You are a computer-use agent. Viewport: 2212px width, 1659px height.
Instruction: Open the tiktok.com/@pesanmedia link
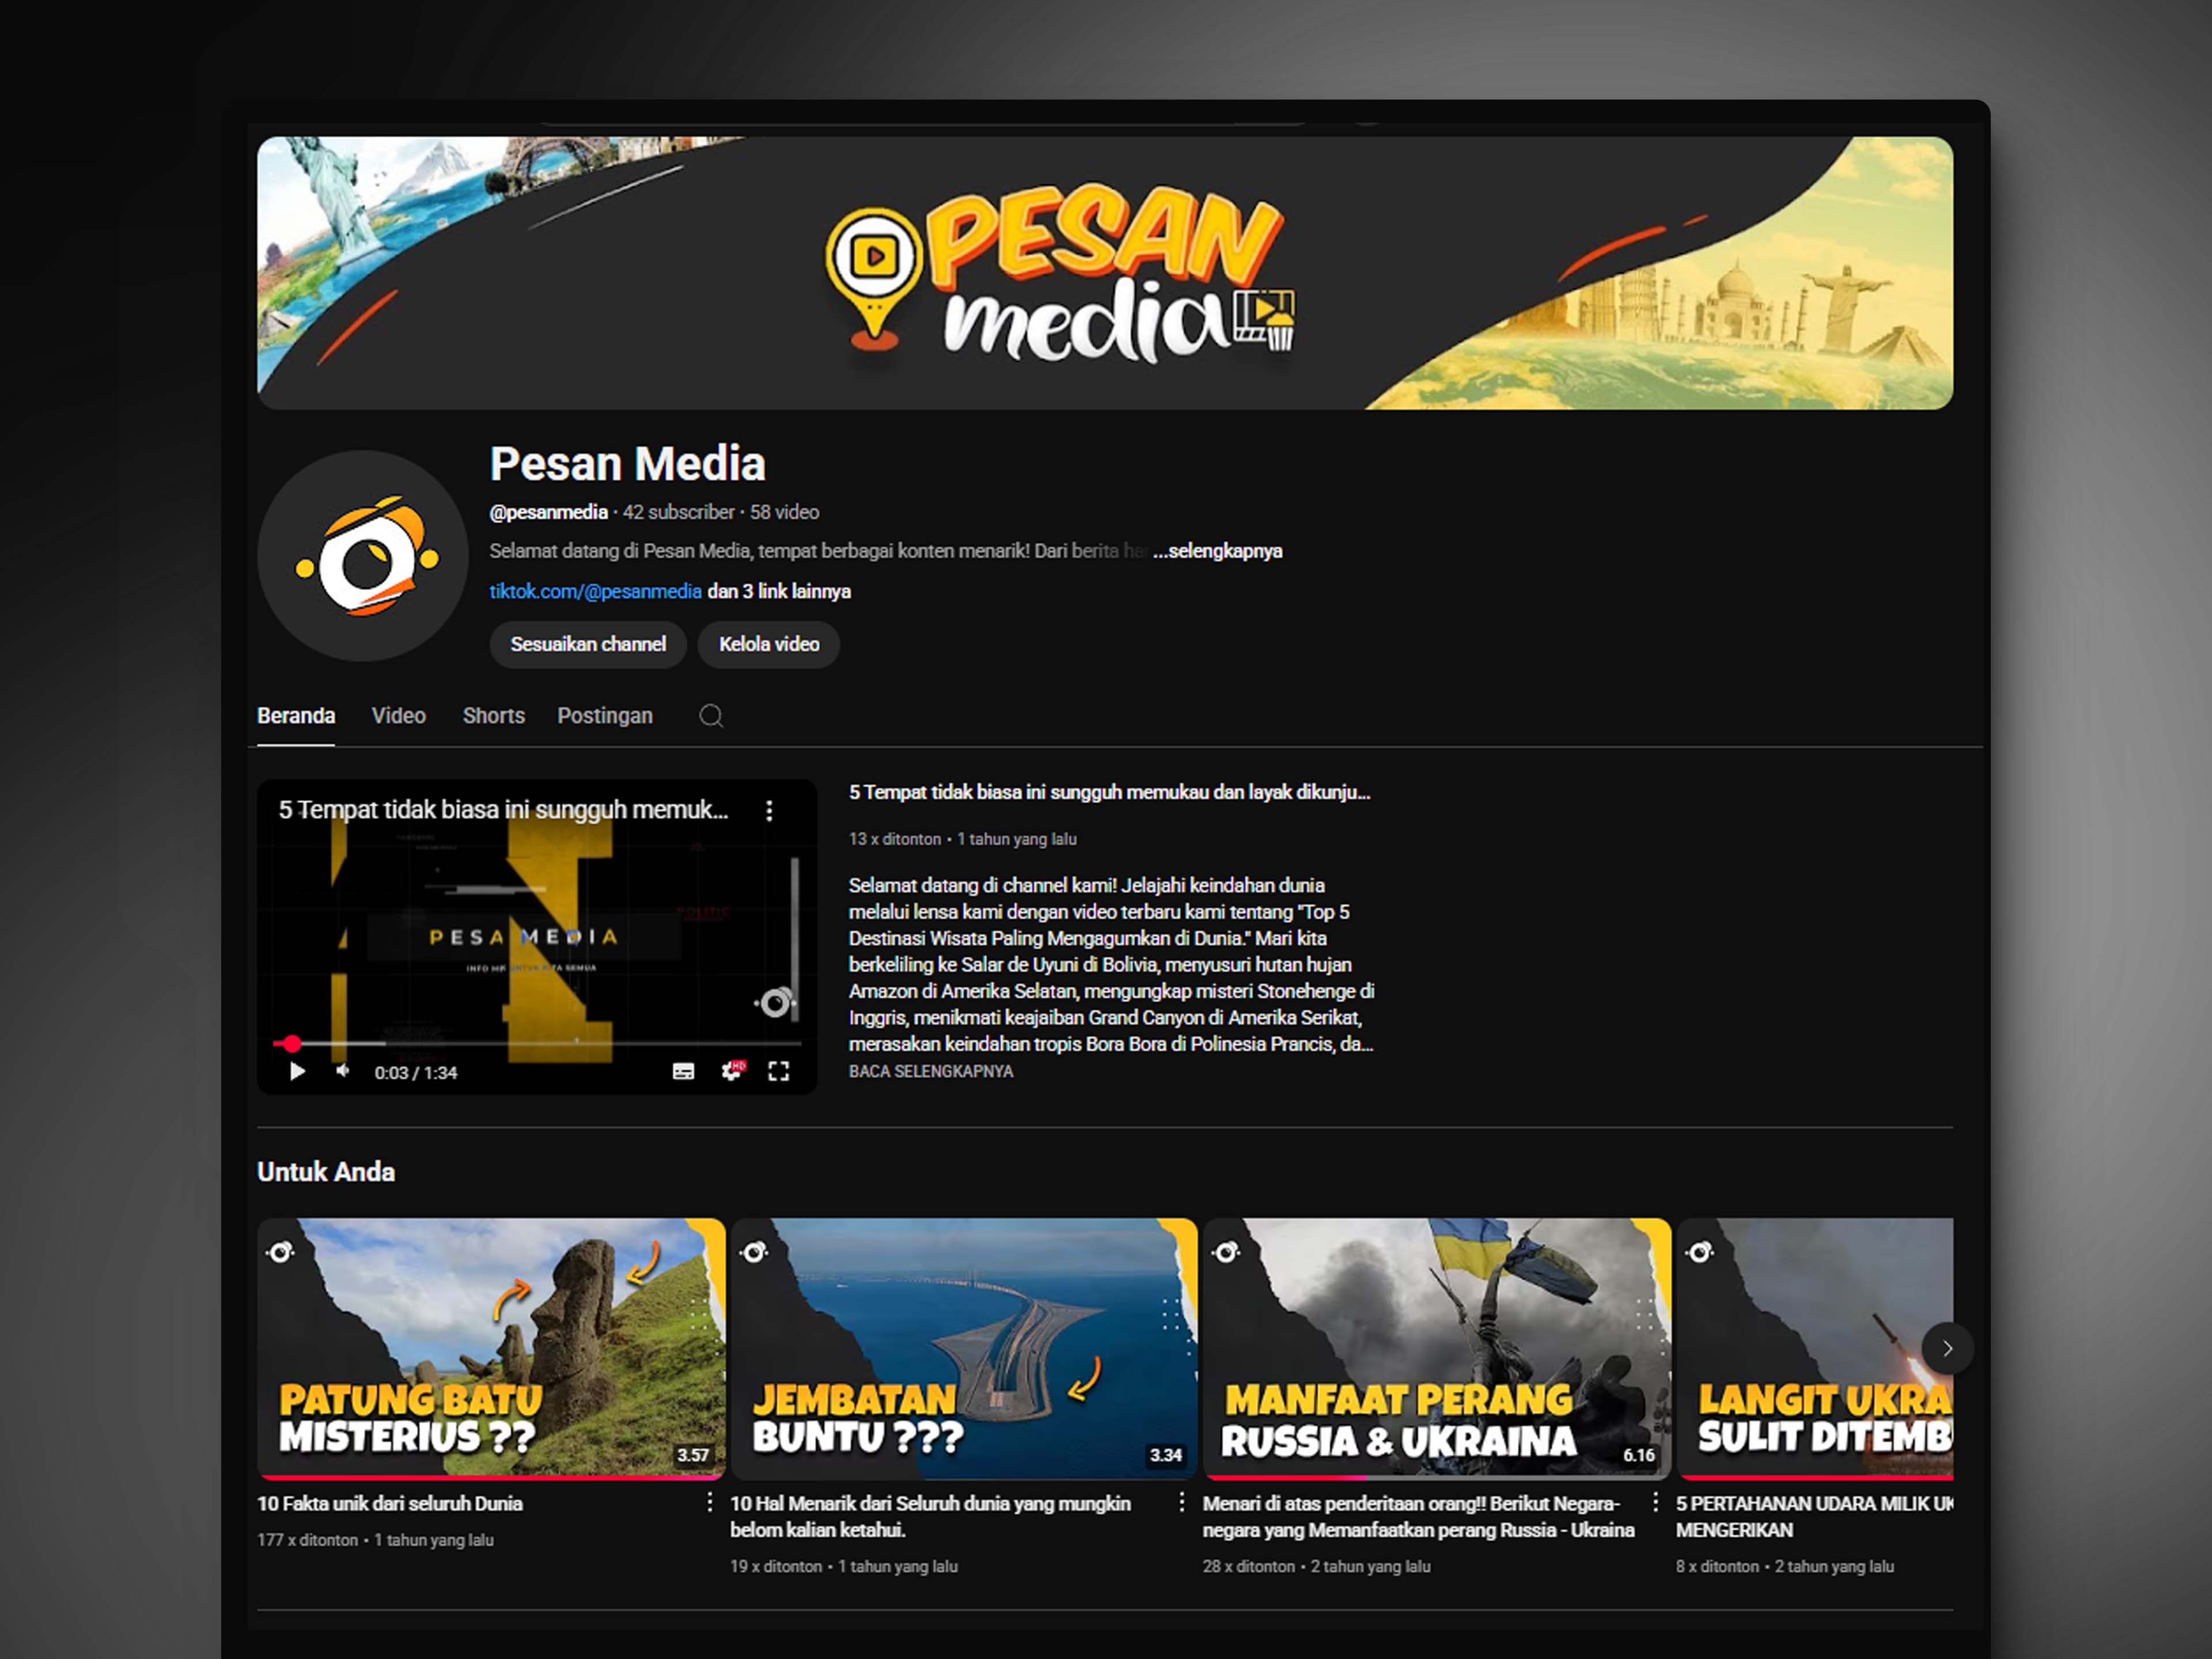(x=595, y=591)
